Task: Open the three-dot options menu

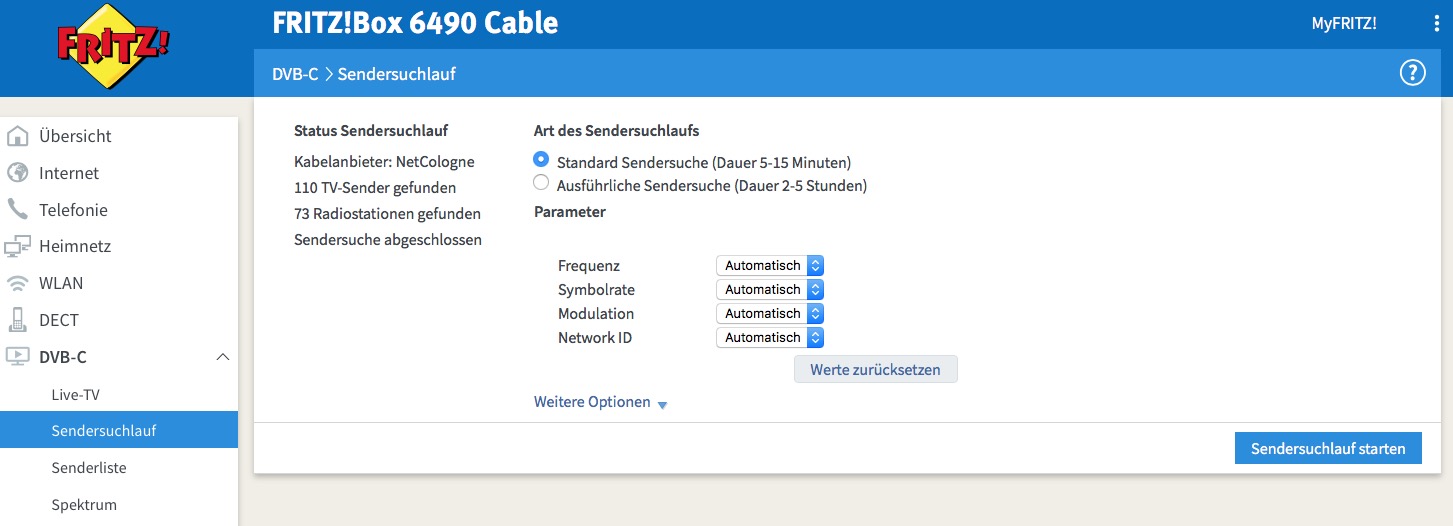Action: click(1436, 24)
